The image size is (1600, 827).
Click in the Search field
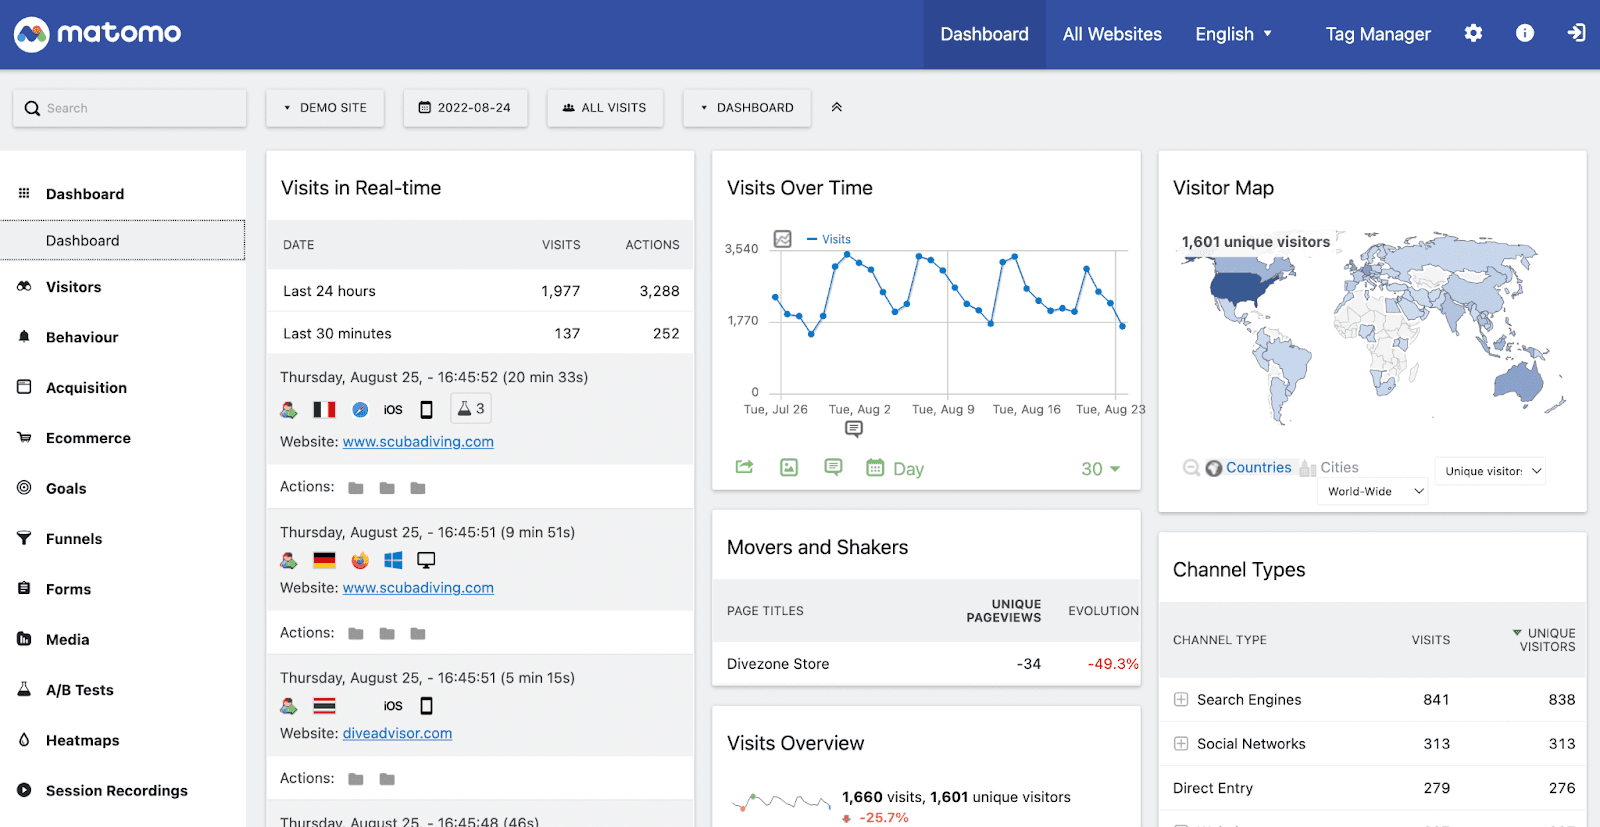click(130, 108)
